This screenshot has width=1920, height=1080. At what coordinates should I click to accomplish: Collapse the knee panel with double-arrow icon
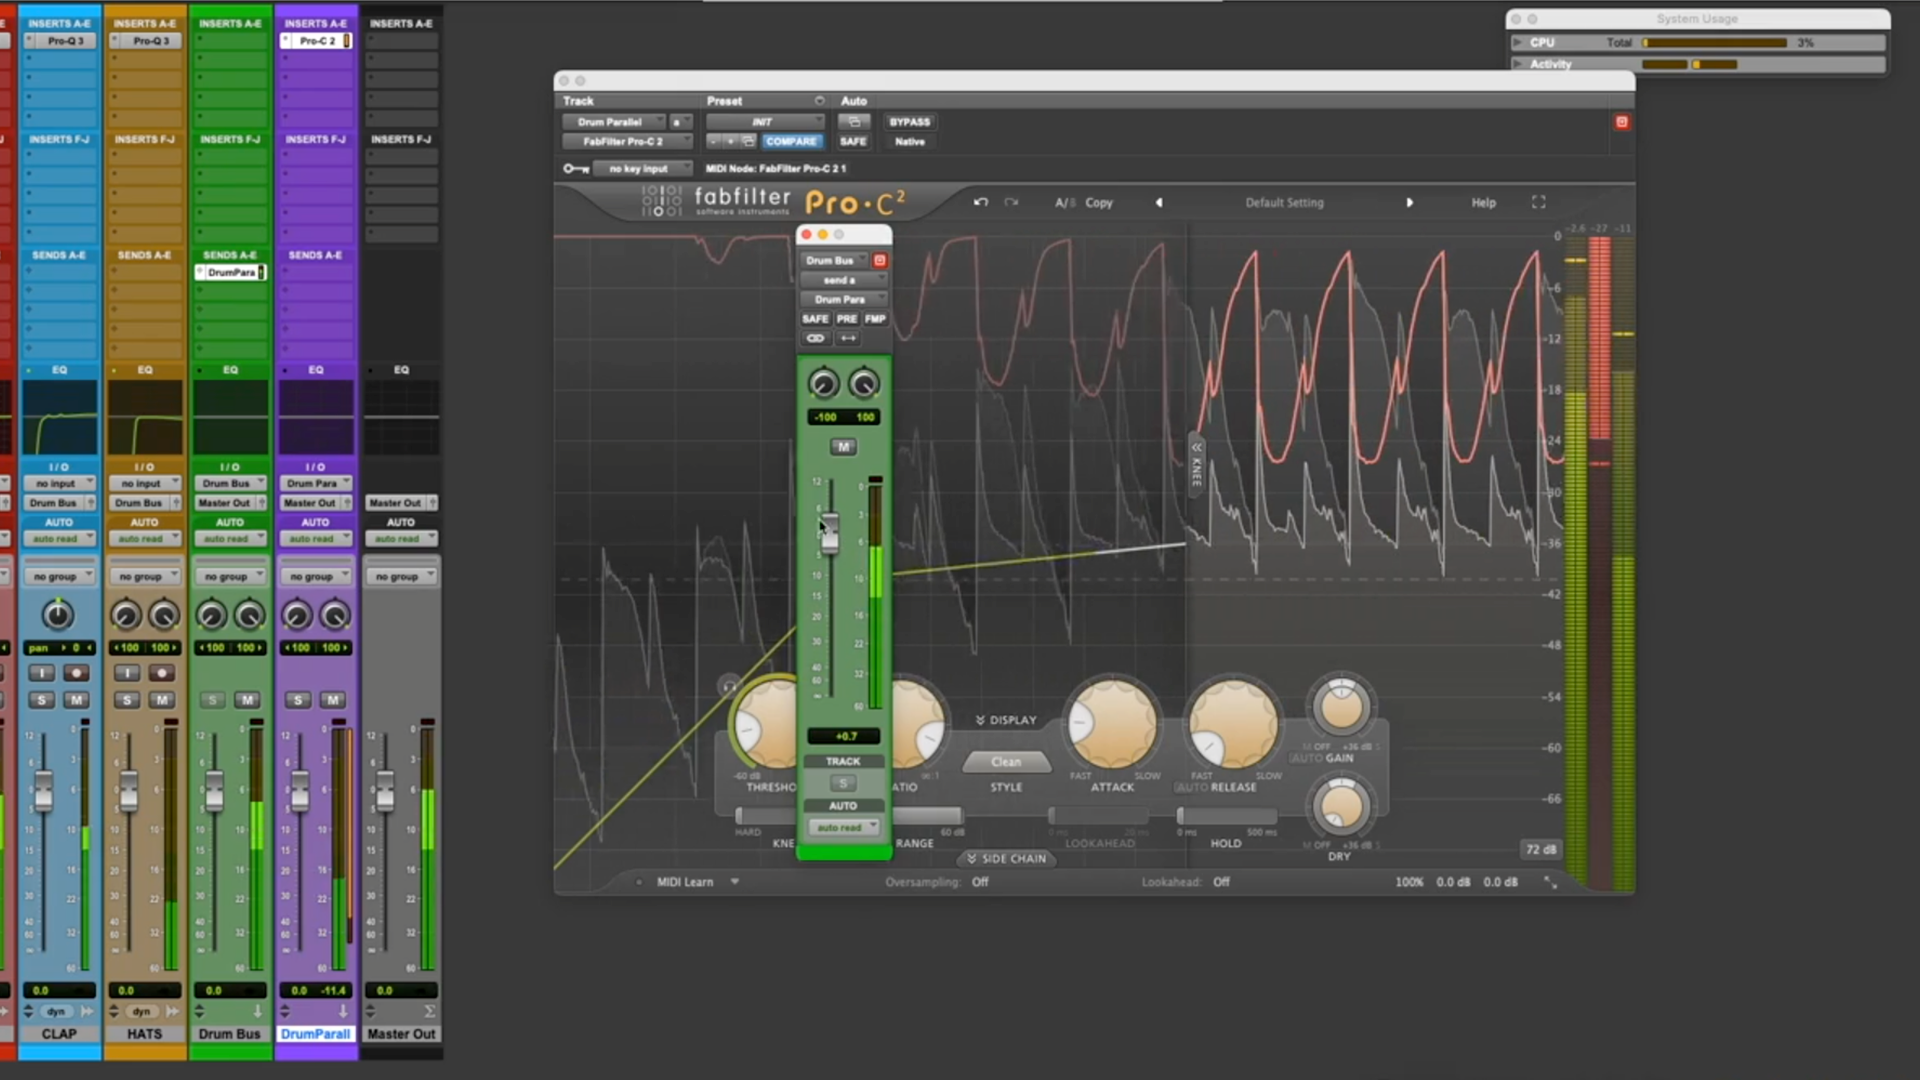click(1196, 448)
